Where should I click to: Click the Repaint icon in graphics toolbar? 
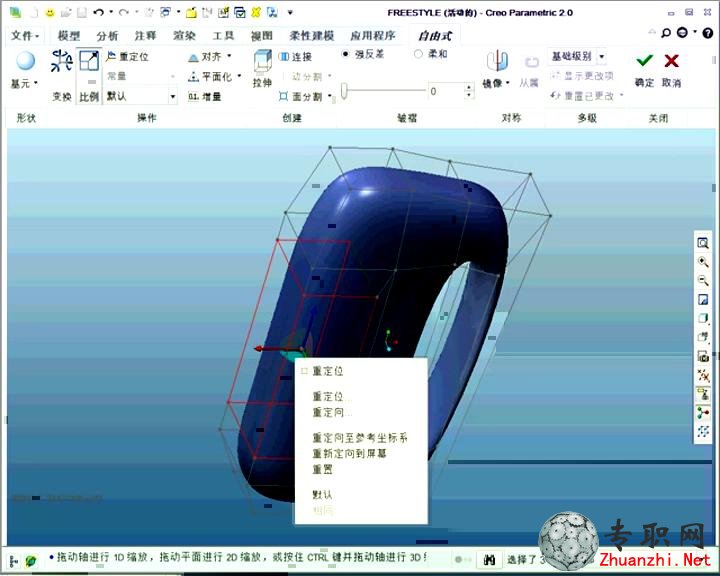tap(703, 299)
